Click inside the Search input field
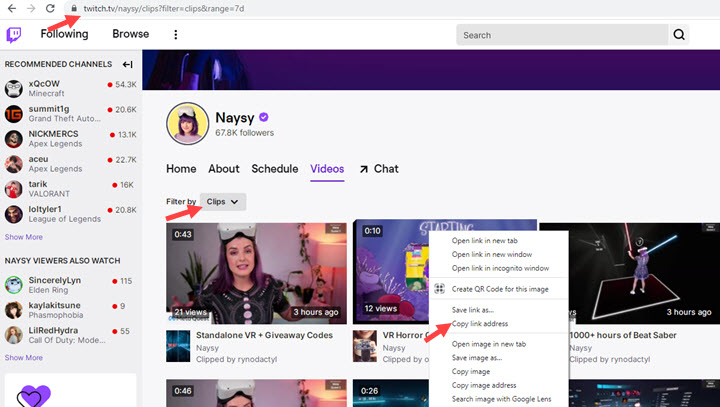This screenshot has width=720, height=407. [x=560, y=35]
